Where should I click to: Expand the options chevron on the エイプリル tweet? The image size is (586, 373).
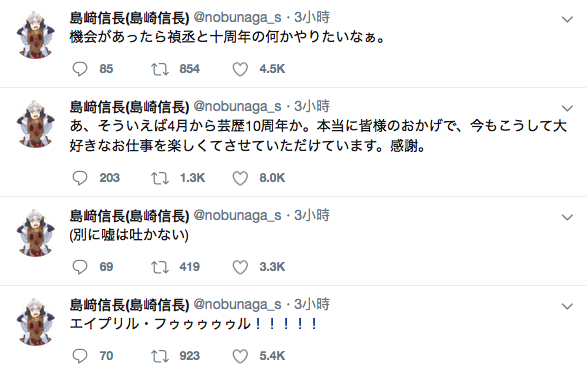pos(567,306)
